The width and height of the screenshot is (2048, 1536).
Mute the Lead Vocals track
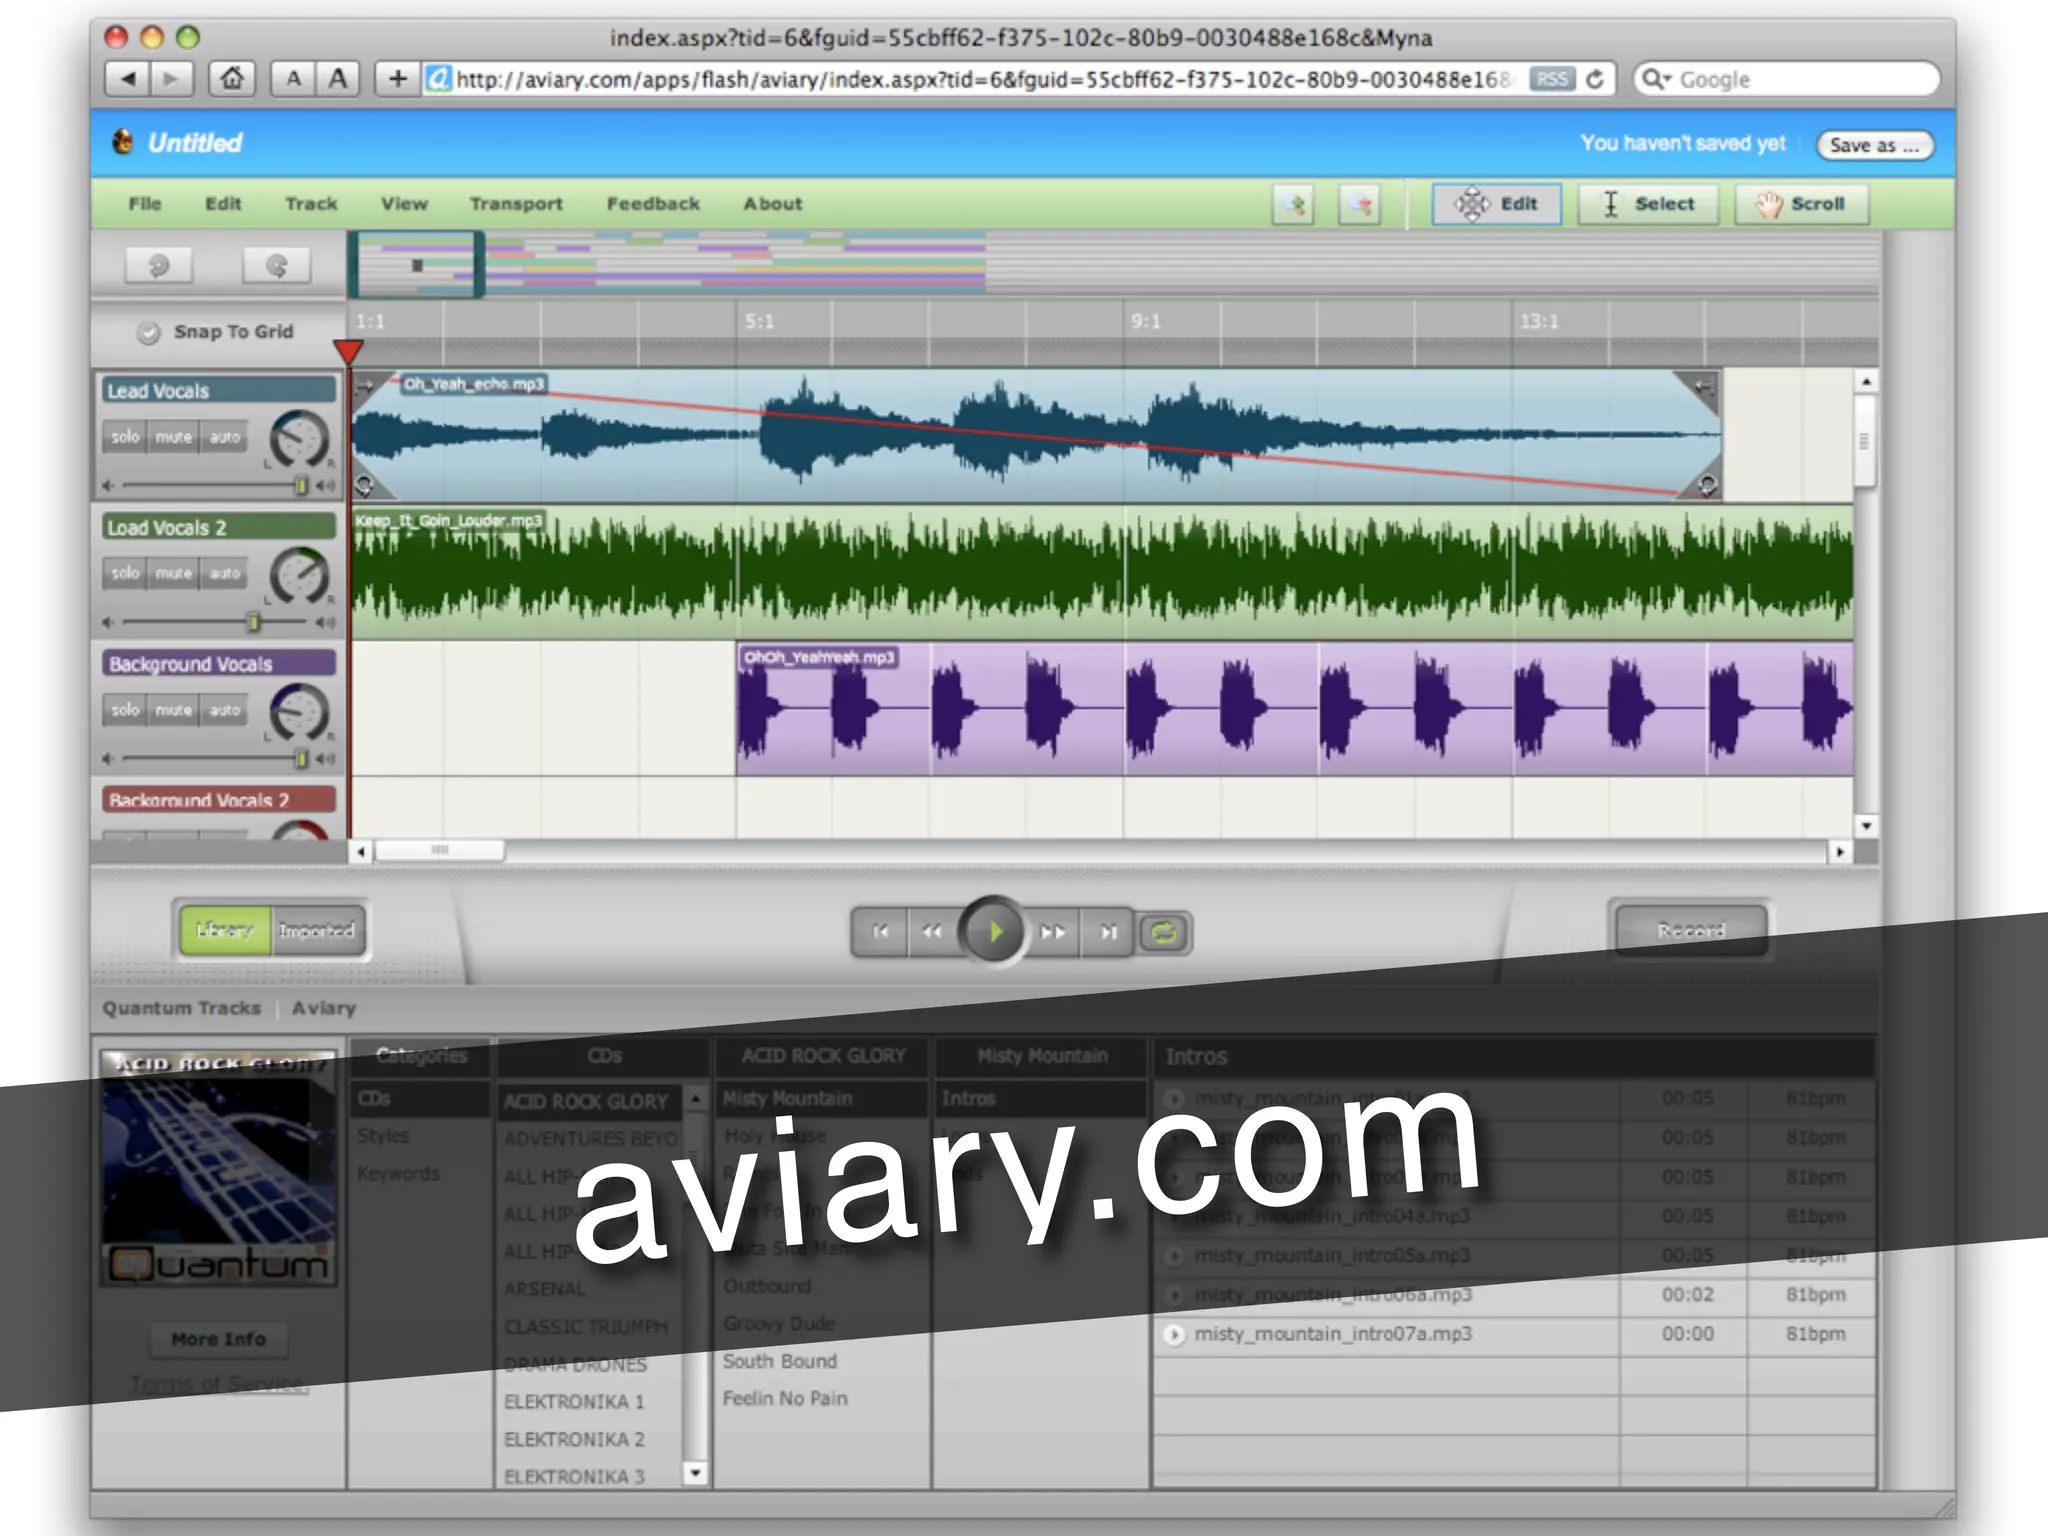coord(173,437)
